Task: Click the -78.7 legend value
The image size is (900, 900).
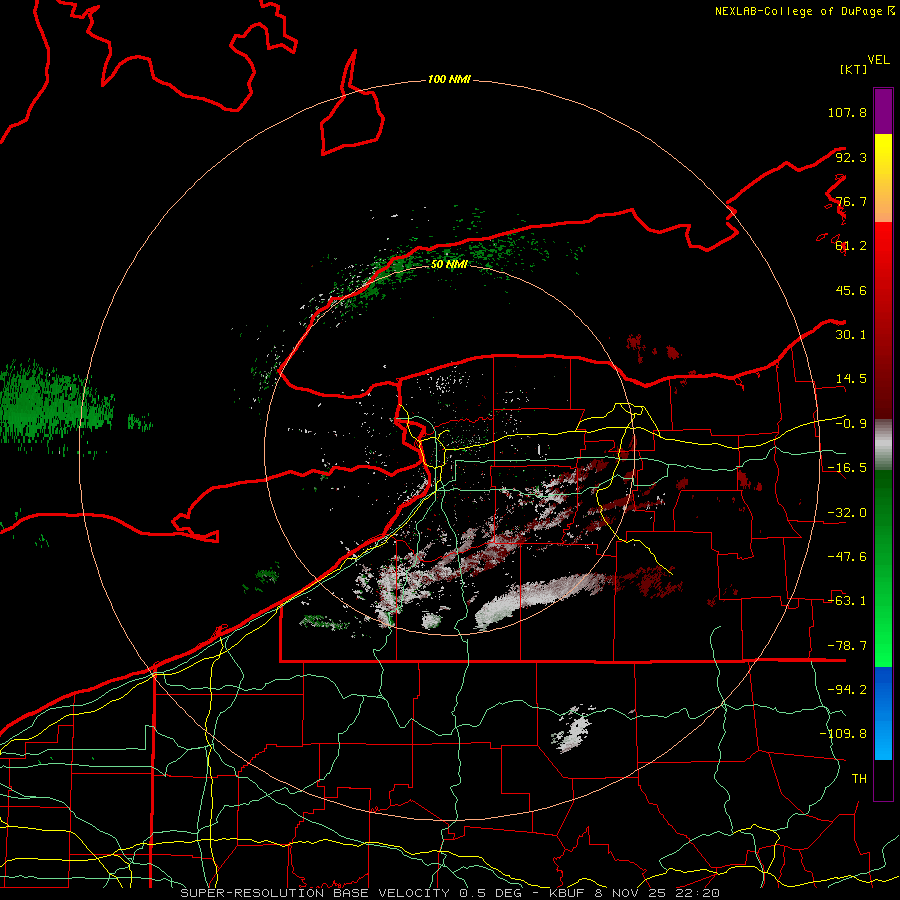Action: click(x=847, y=646)
